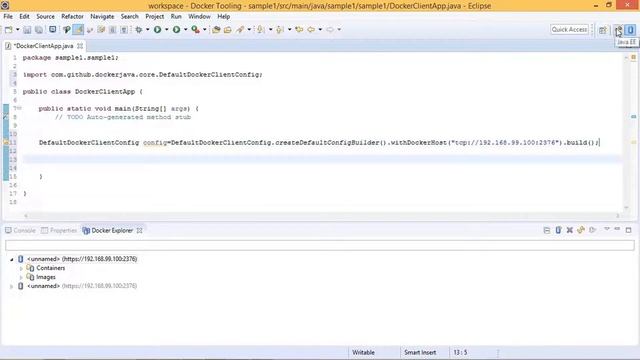The height and width of the screenshot is (360, 640).
Task: Click the Debug bug-gear toolbar icon
Action: pos(139,29)
